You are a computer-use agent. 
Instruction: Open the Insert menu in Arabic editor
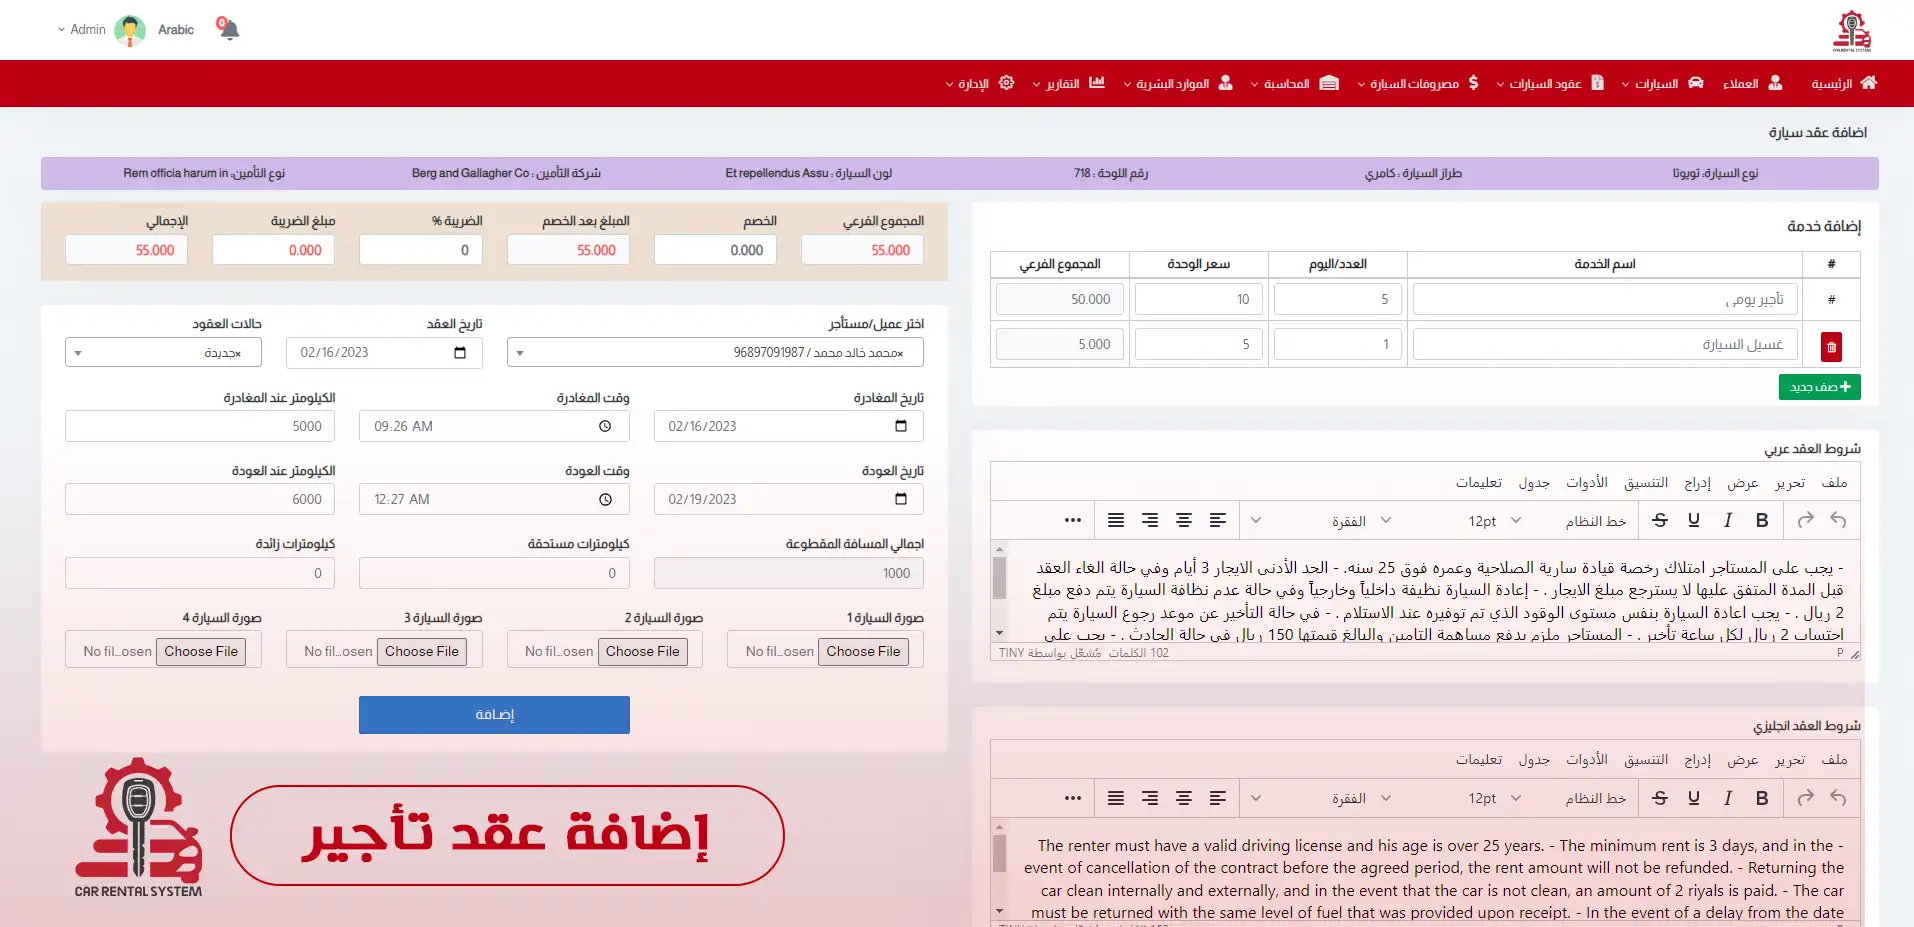(1697, 483)
